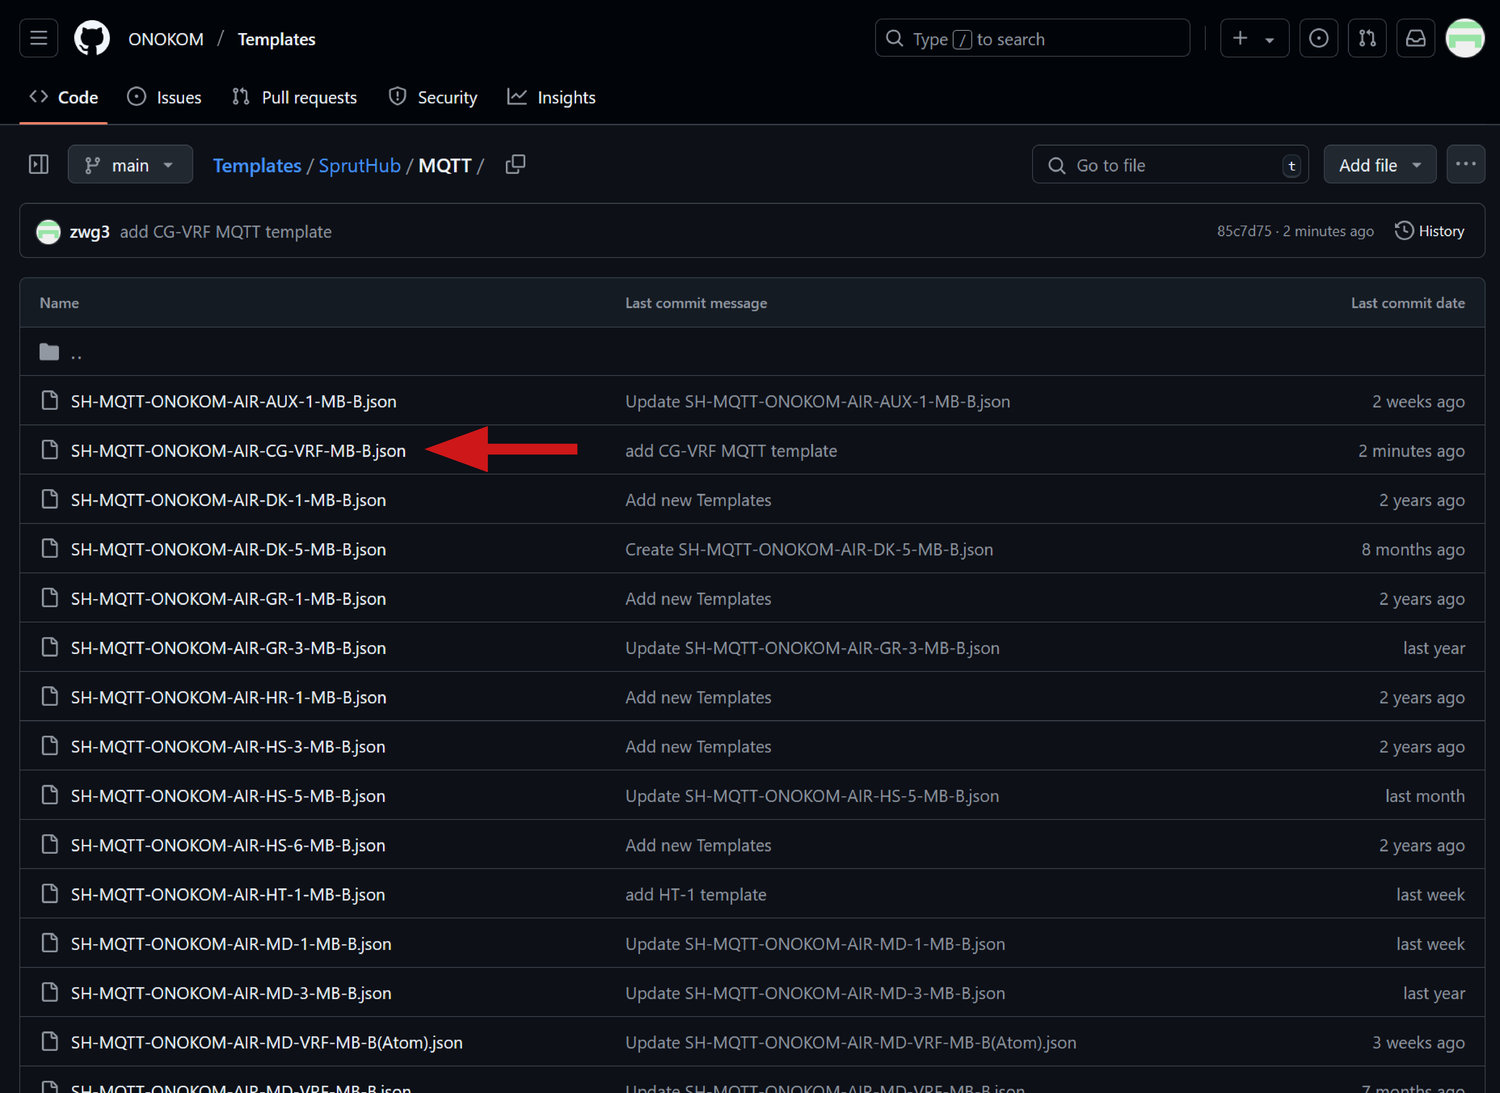Screen dimensions: 1500x1093
Task: Navigate to SprutHub breadcrumb folder
Action: click(359, 165)
